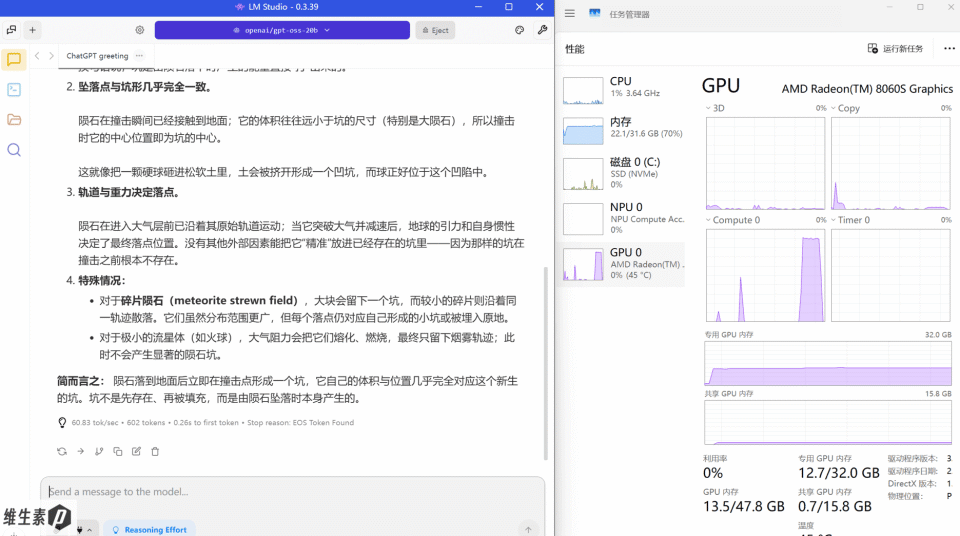Open the 3D engine graph dropdown
The height and width of the screenshot is (536, 960).
coord(708,108)
